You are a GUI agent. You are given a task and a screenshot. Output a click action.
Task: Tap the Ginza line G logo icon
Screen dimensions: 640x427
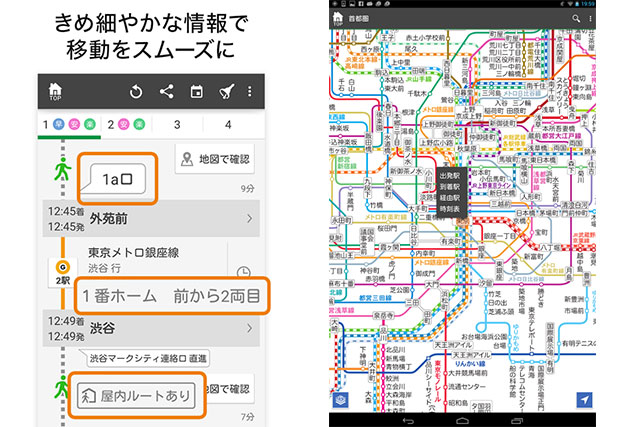(63, 267)
